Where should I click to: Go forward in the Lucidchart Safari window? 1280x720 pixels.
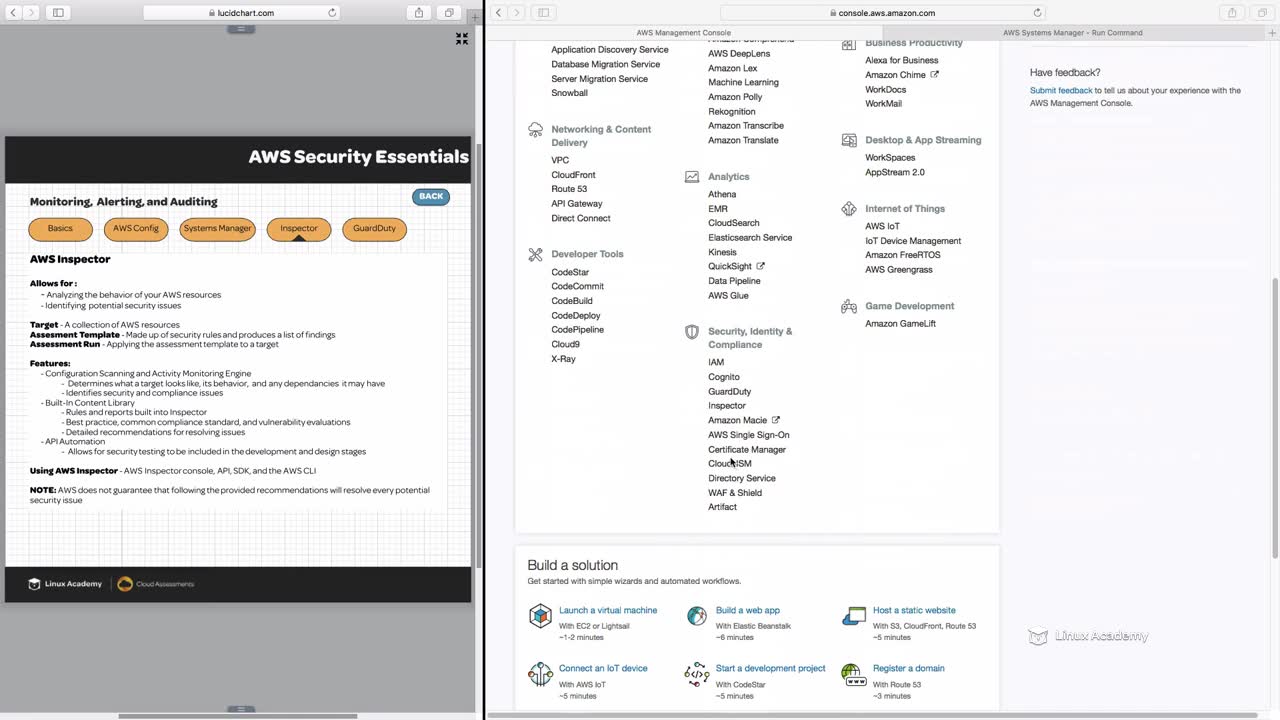tap(31, 13)
